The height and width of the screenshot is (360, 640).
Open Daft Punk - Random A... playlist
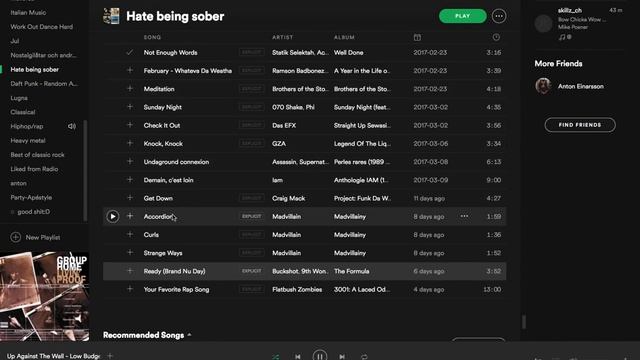[x=44, y=84]
